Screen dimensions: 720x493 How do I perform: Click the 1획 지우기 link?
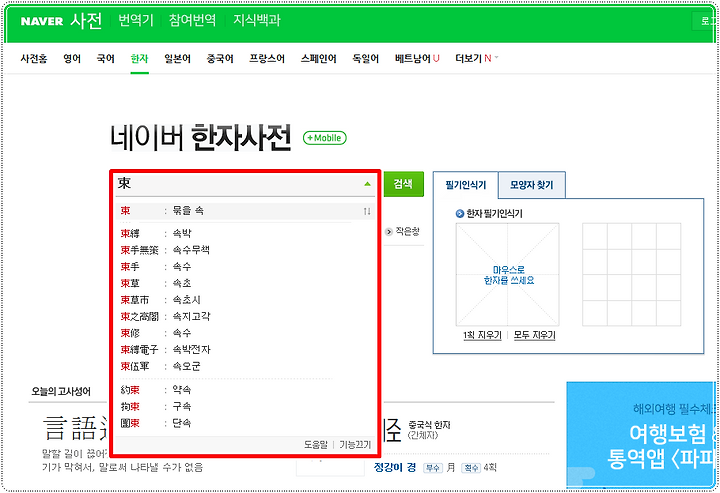click(482, 336)
